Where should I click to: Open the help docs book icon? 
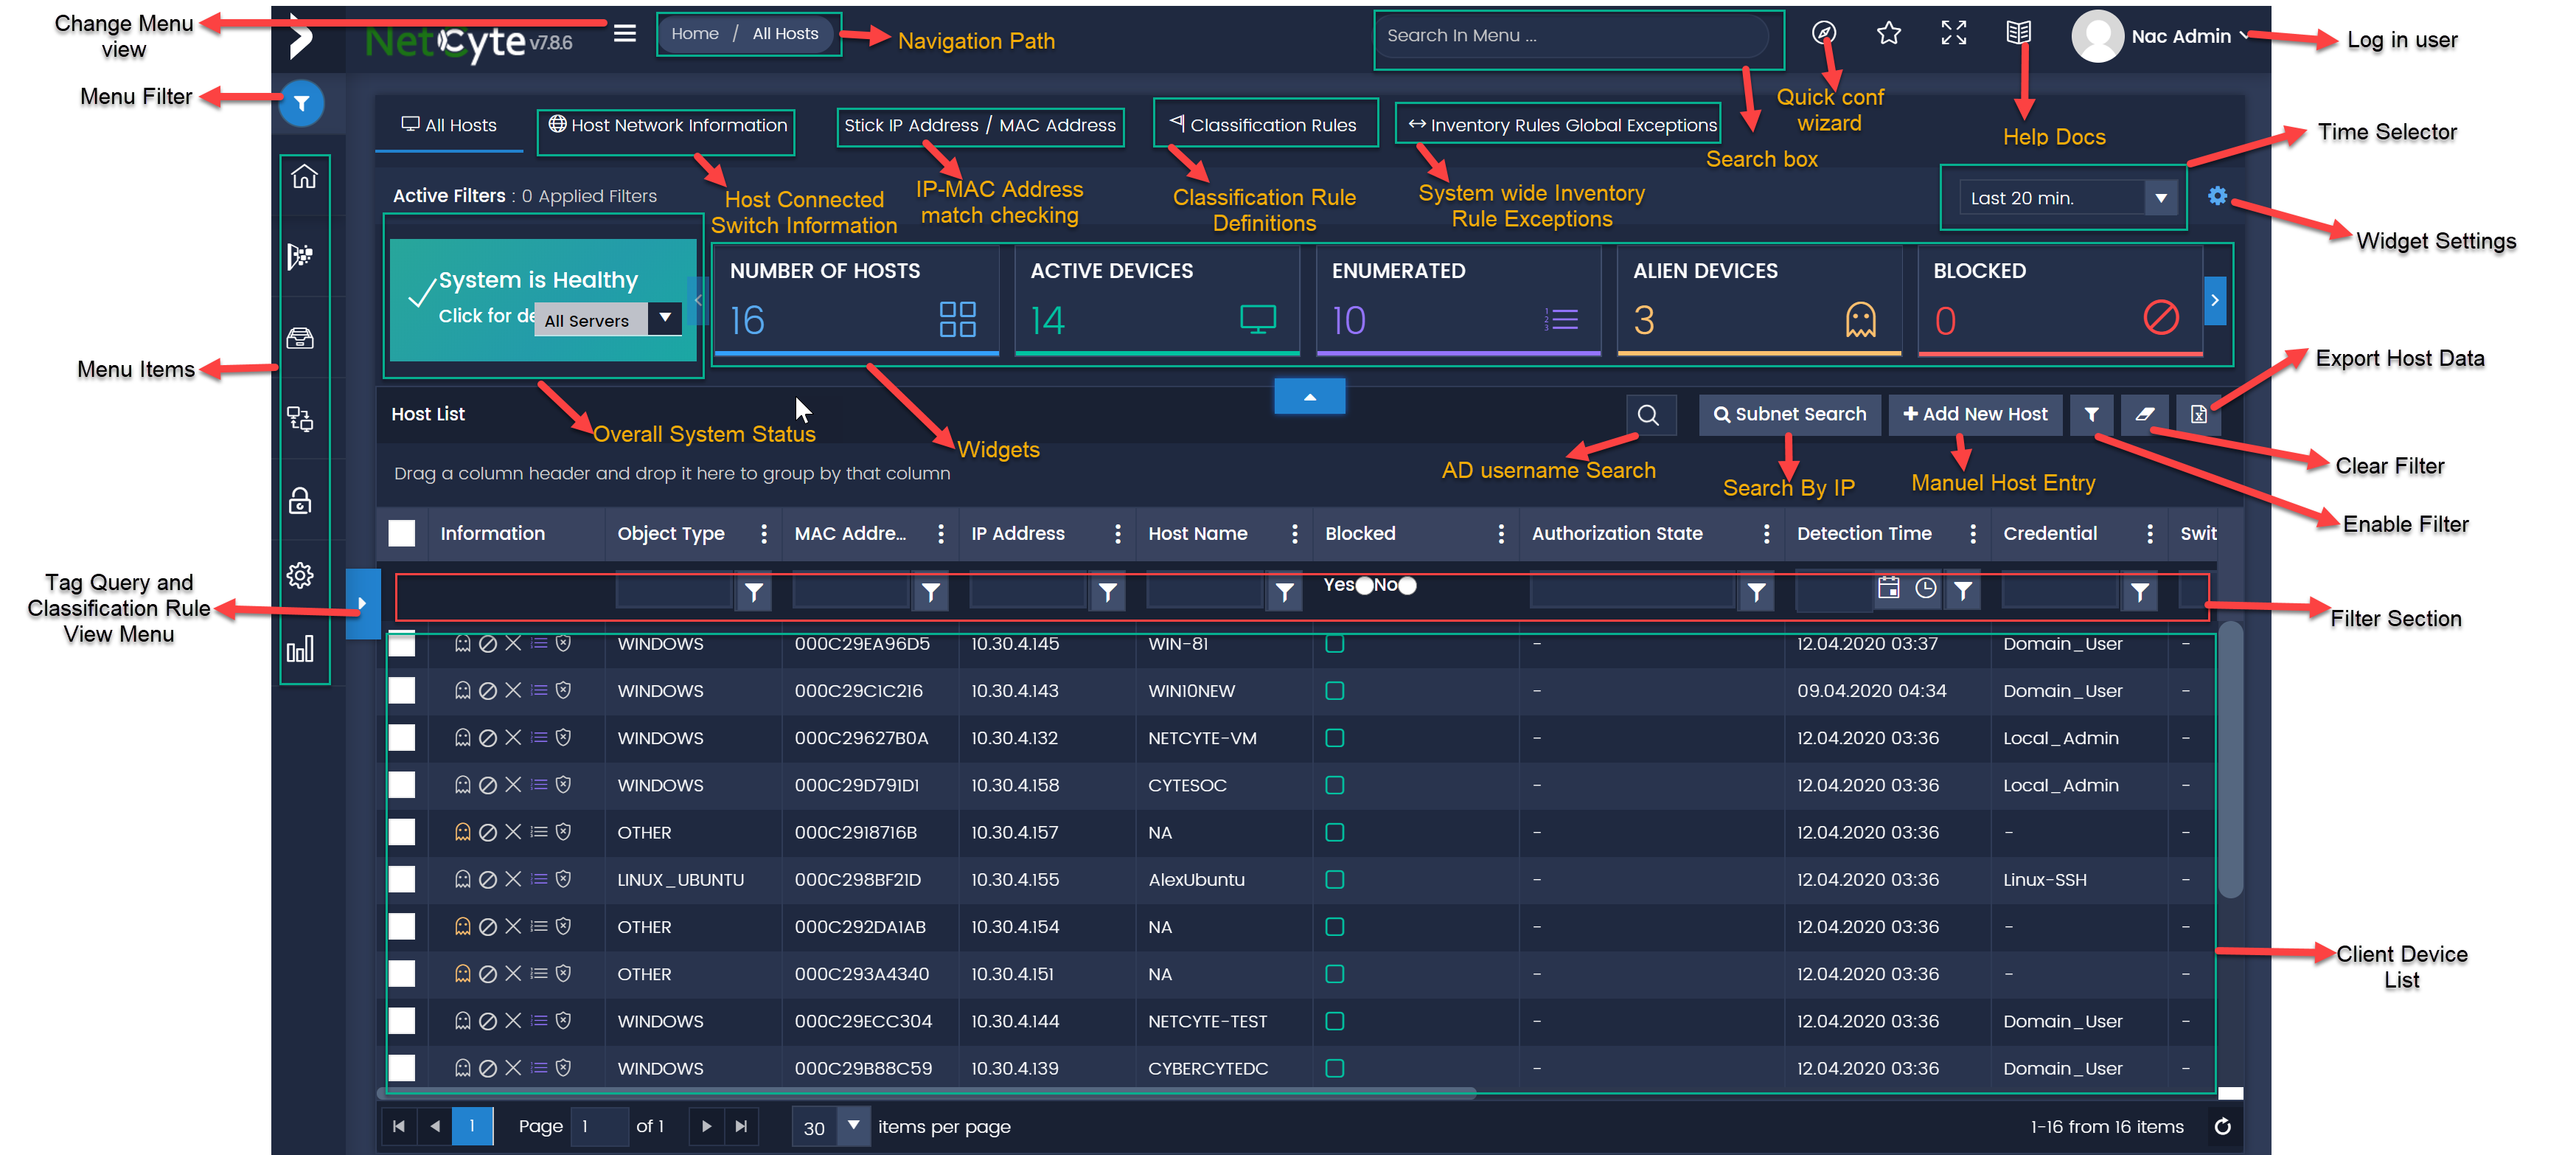click(2018, 33)
